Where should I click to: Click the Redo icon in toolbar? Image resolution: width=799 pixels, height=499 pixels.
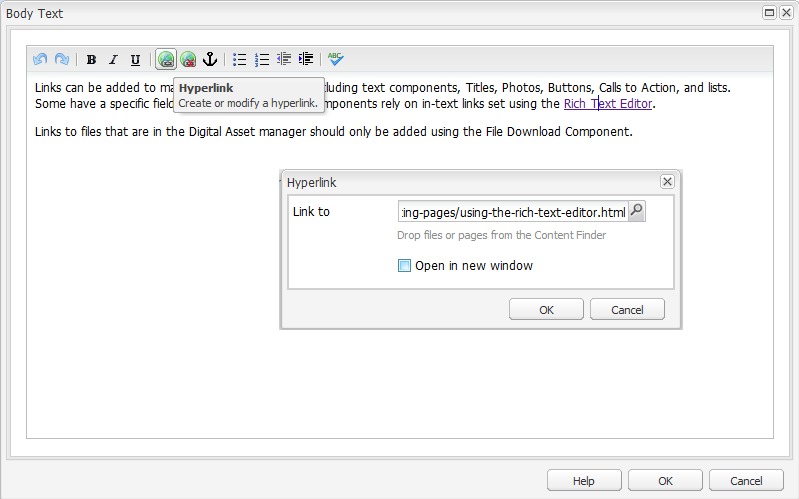(62, 60)
